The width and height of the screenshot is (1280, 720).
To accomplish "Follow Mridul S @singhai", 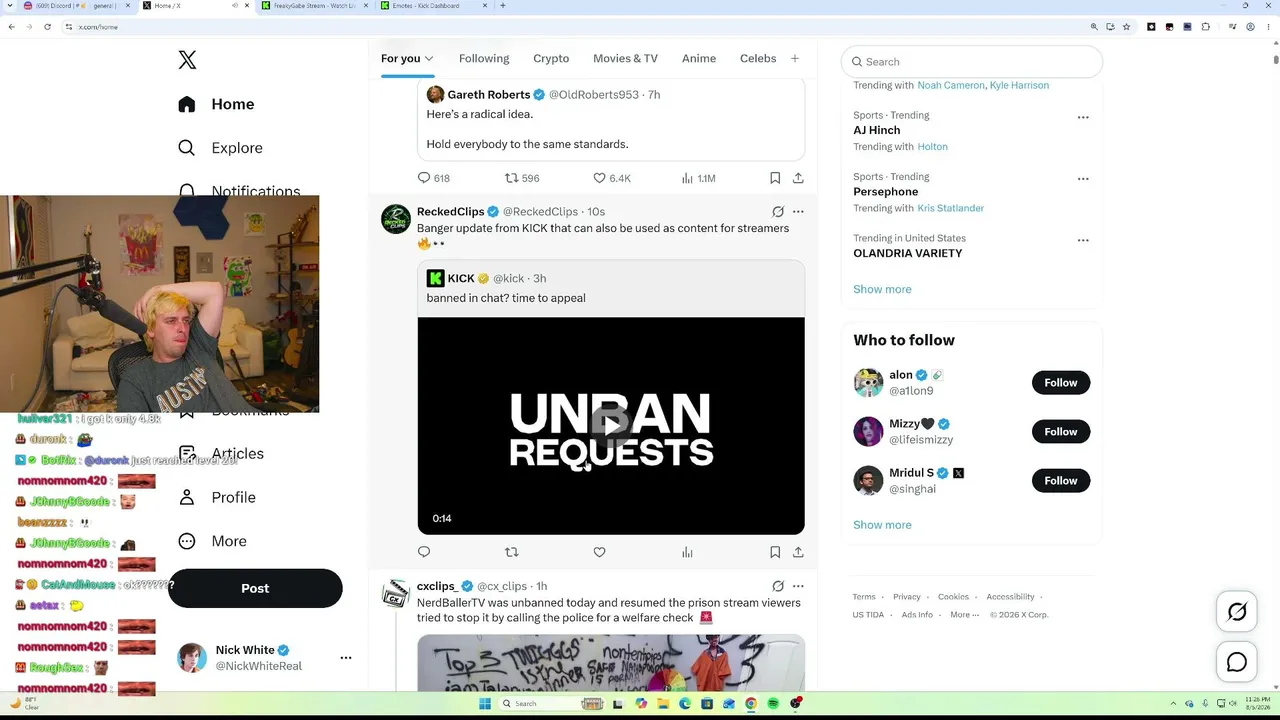I will point(1061,481).
